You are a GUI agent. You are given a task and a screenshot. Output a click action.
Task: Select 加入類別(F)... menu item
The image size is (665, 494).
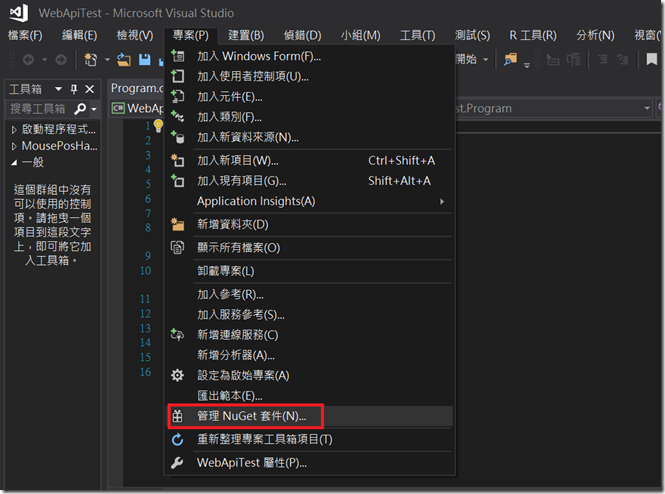310,117
